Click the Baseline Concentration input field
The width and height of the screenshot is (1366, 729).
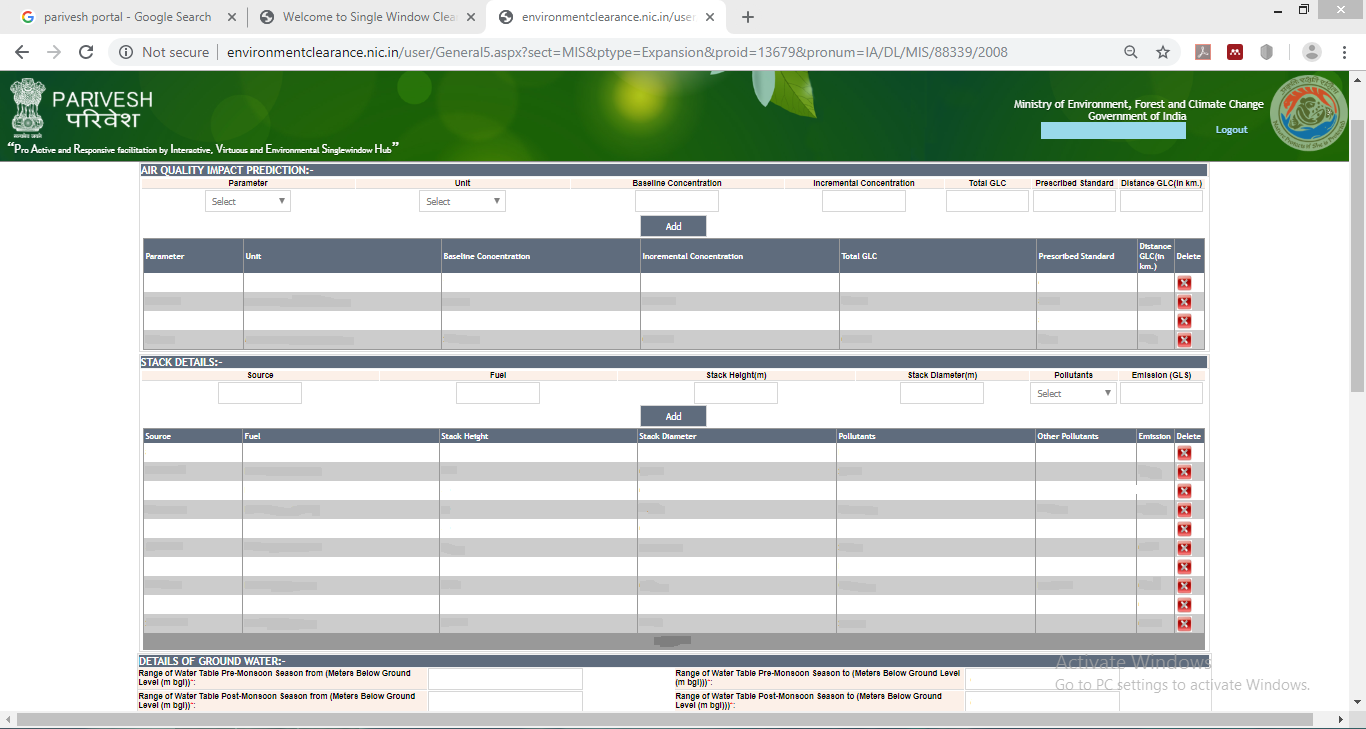click(x=676, y=201)
